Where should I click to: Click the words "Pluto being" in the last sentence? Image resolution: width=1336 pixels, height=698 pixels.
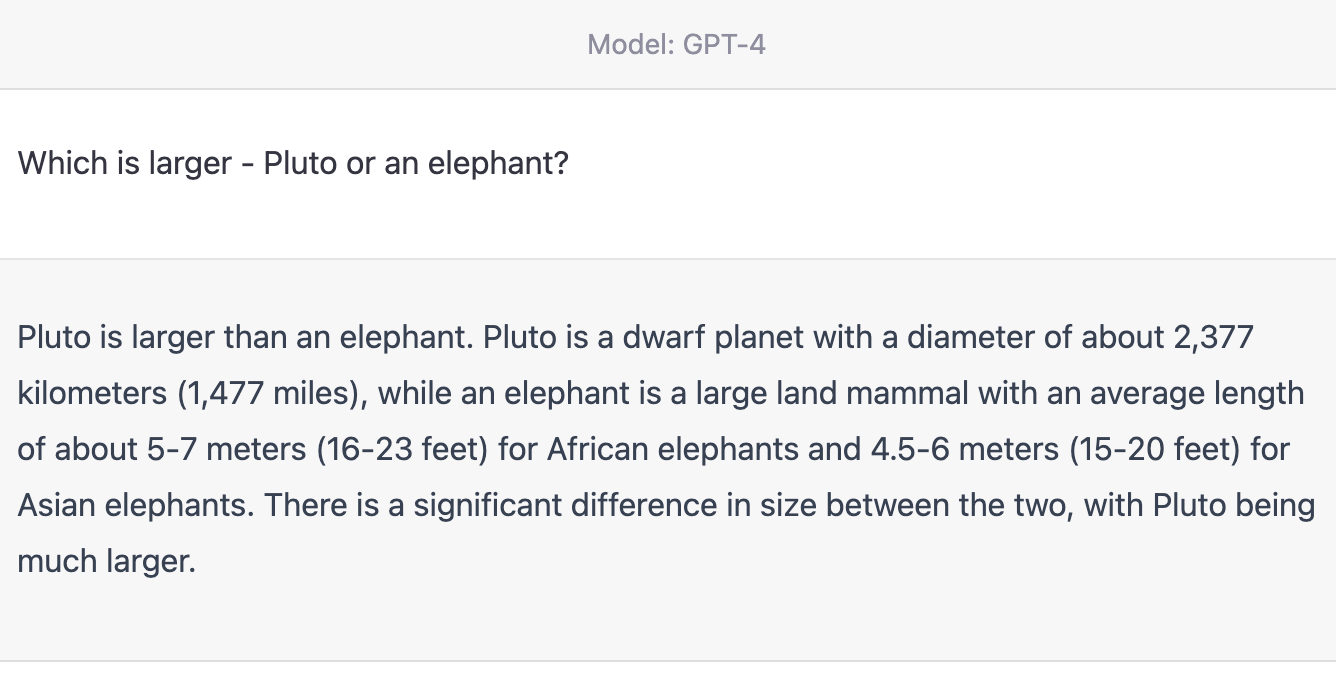1234,506
